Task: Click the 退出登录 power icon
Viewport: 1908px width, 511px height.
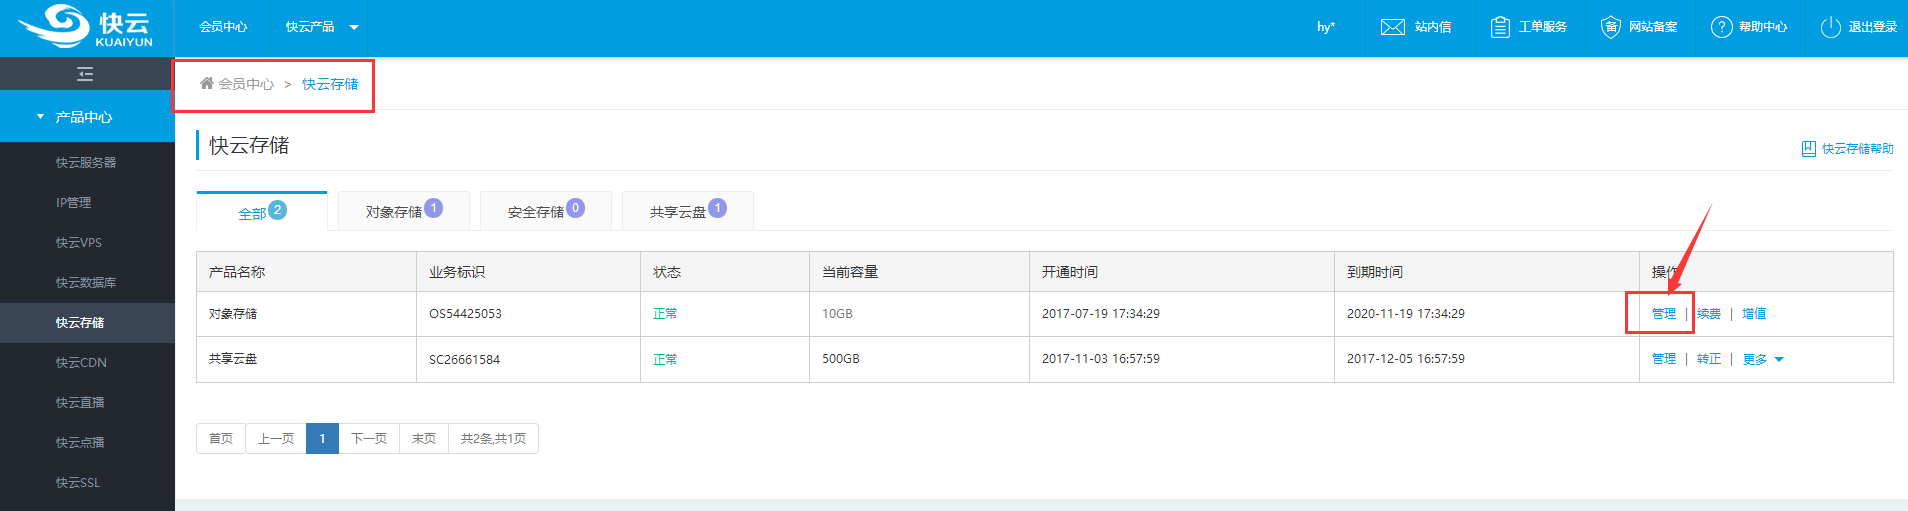Action: click(x=1830, y=27)
